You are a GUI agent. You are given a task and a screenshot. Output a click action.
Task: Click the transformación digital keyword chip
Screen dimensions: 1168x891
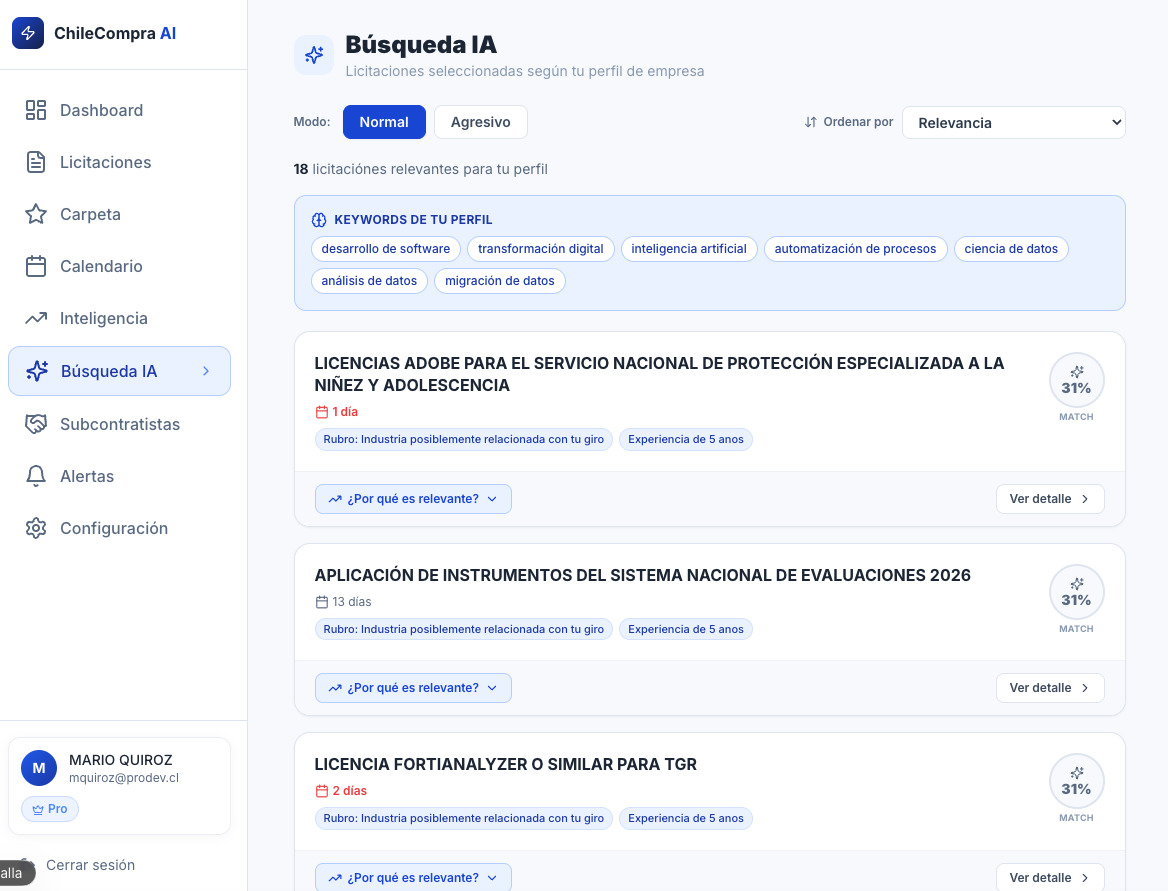pyautogui.click(x=541, y=249)
